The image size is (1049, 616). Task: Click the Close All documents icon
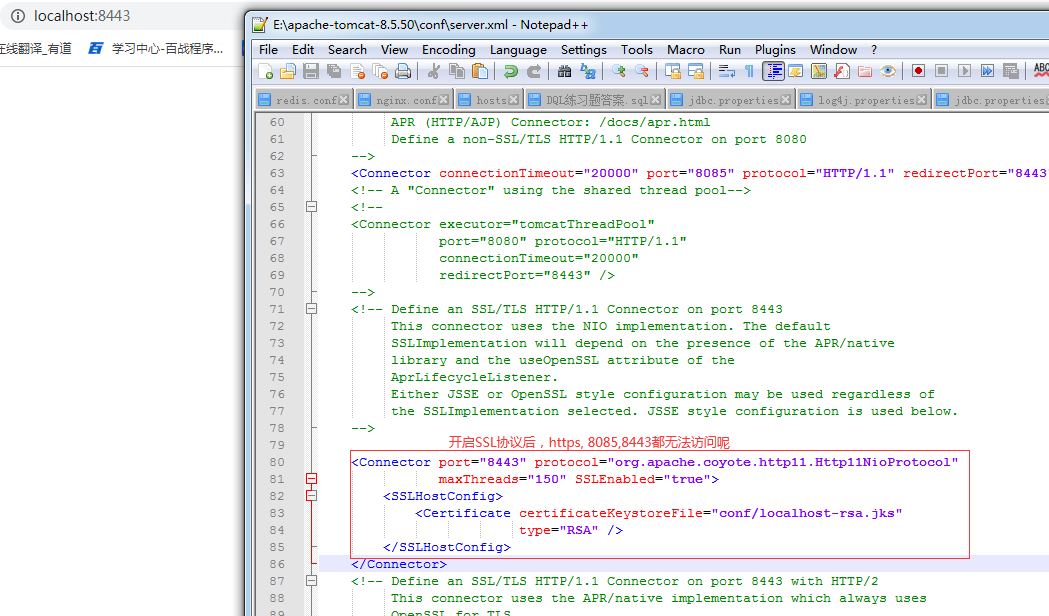coord(380,71)
